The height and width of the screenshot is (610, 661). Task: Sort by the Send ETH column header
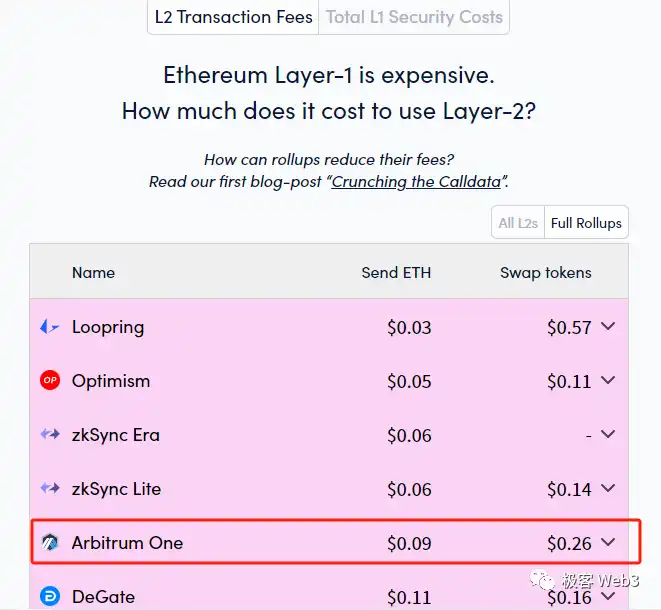[x=396, y=273]
